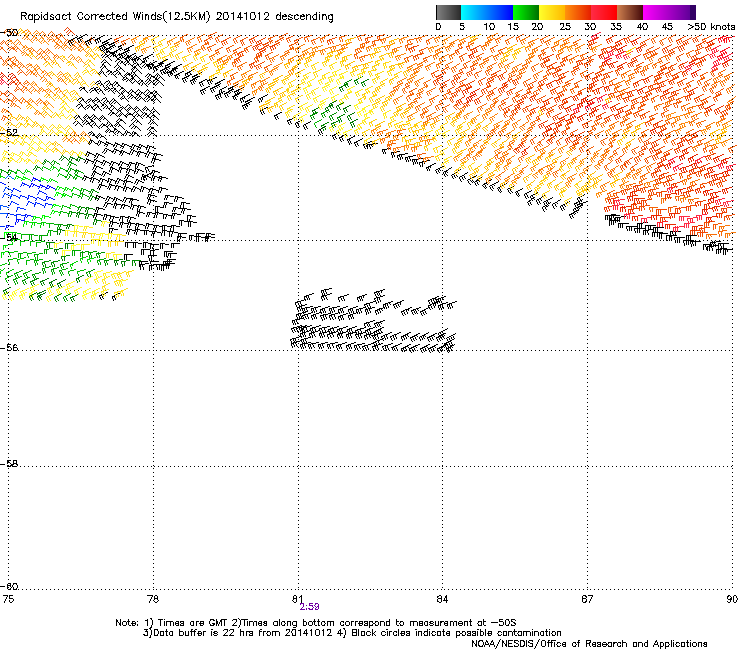Click the latitude label '-56'
This screenshot has height=650, width=740.
[x=9, y=348]
